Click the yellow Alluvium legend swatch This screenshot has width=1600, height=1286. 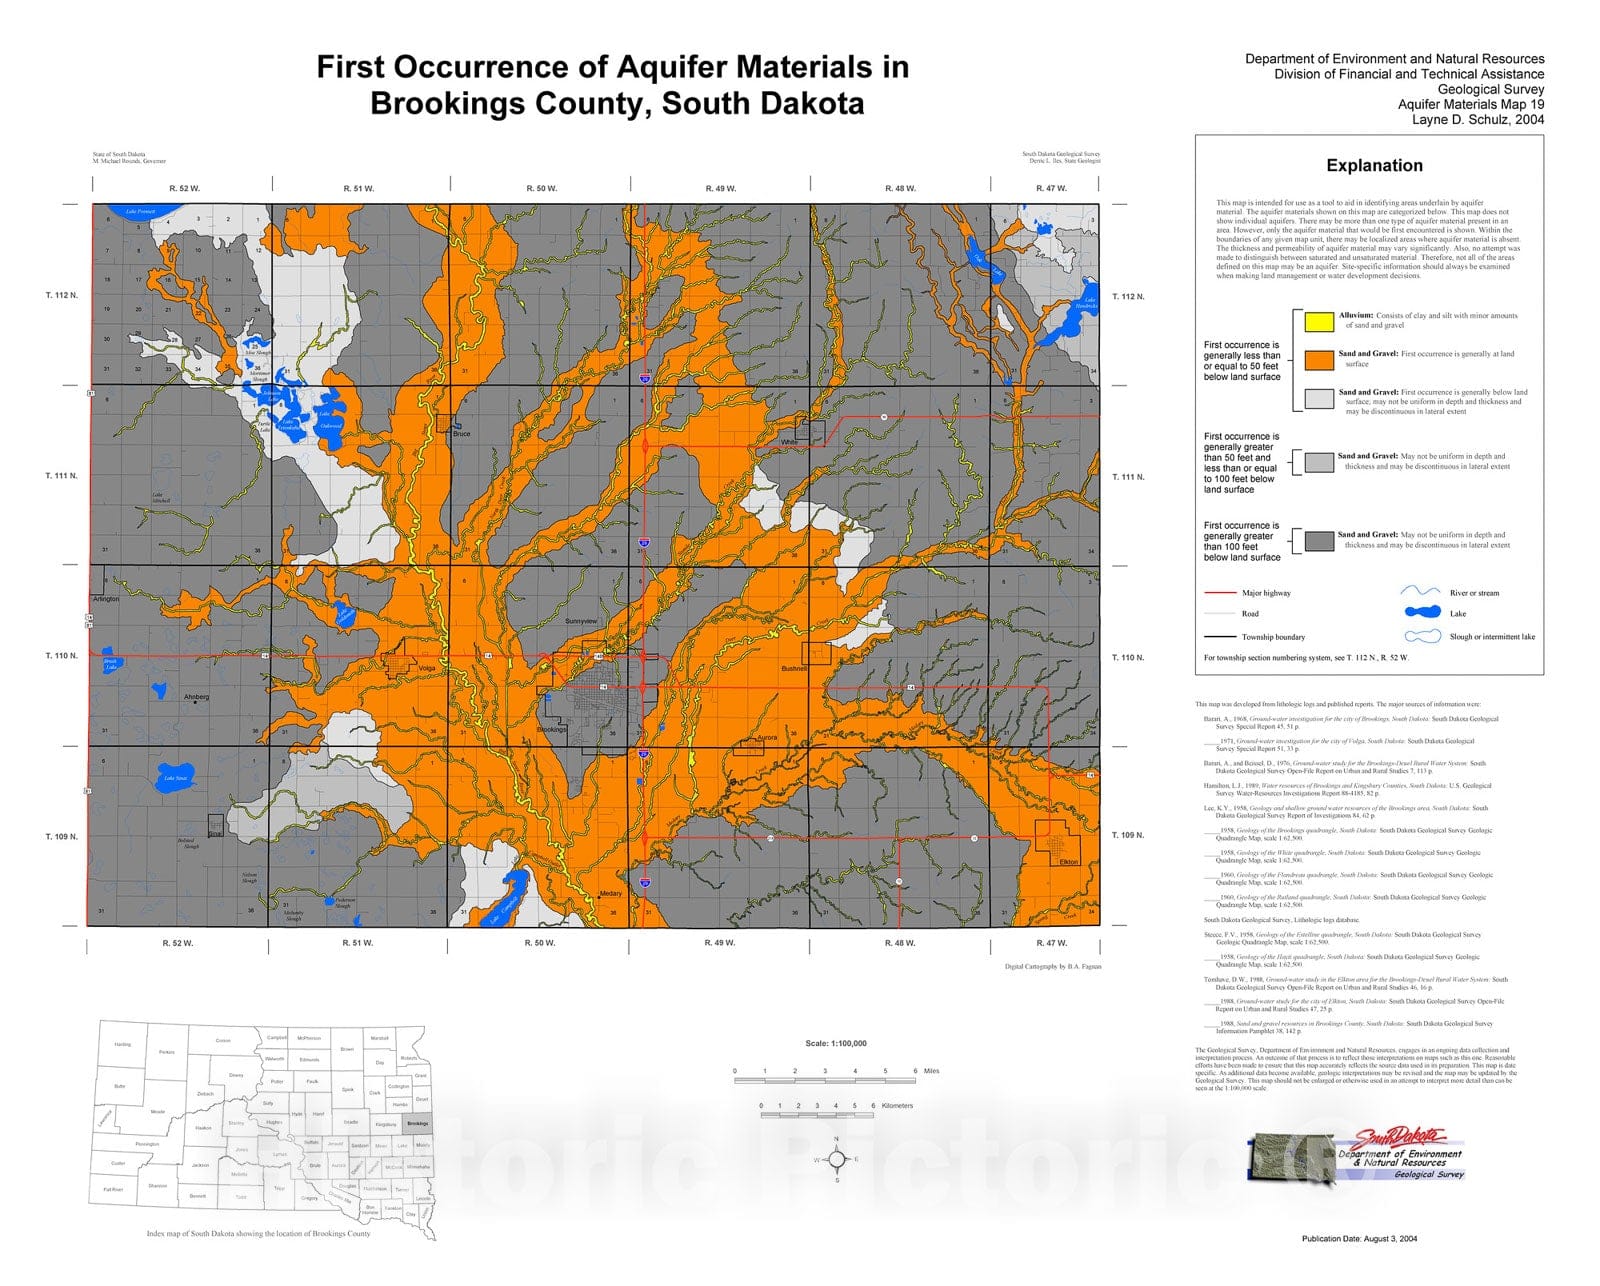click(1320, 321)
